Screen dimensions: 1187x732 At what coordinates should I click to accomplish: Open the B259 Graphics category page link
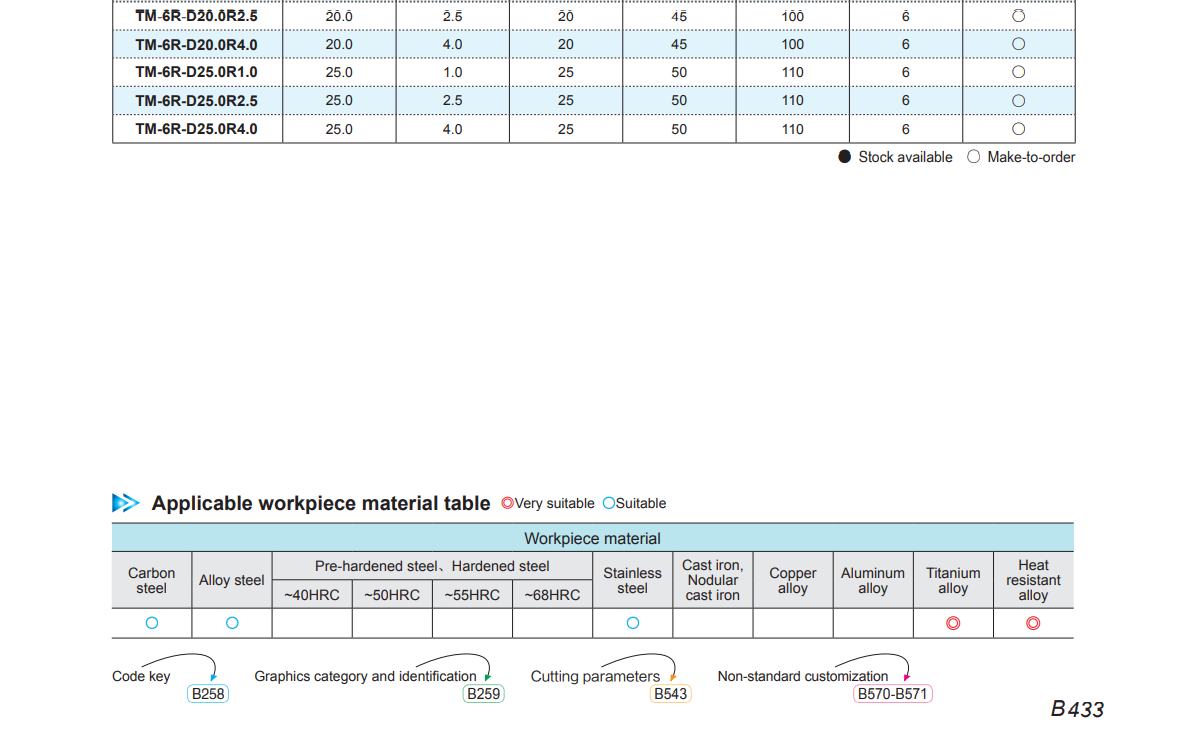click(483, 693)
